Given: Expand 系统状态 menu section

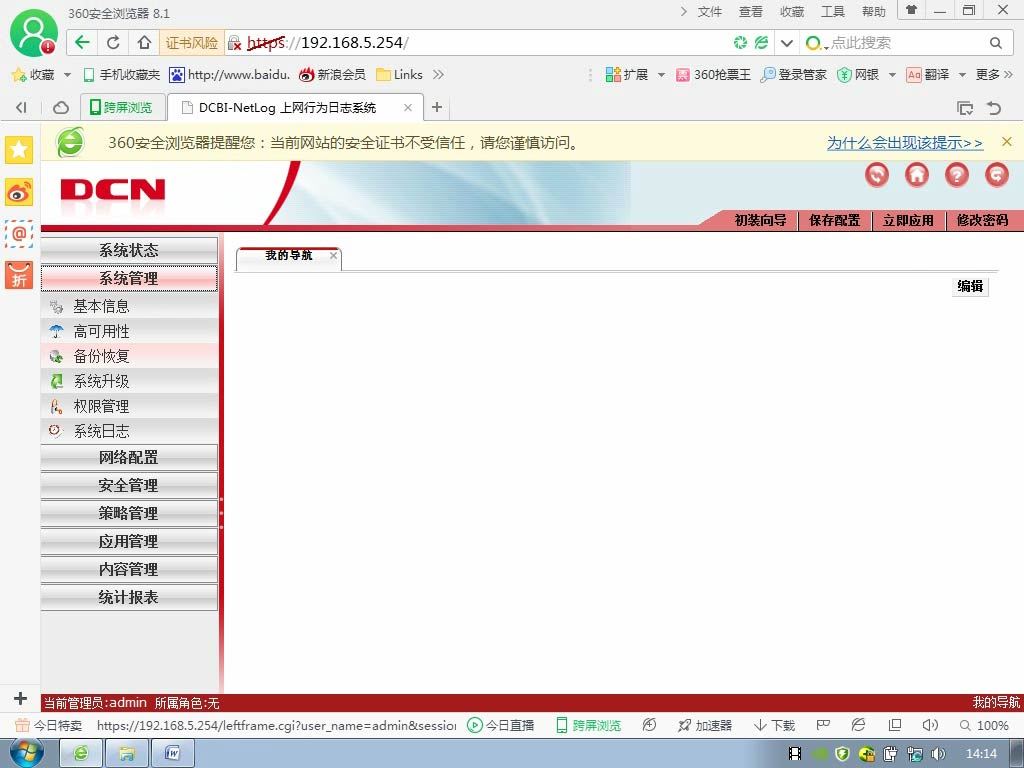Looking at the screenshot, I should click(129, 250).
